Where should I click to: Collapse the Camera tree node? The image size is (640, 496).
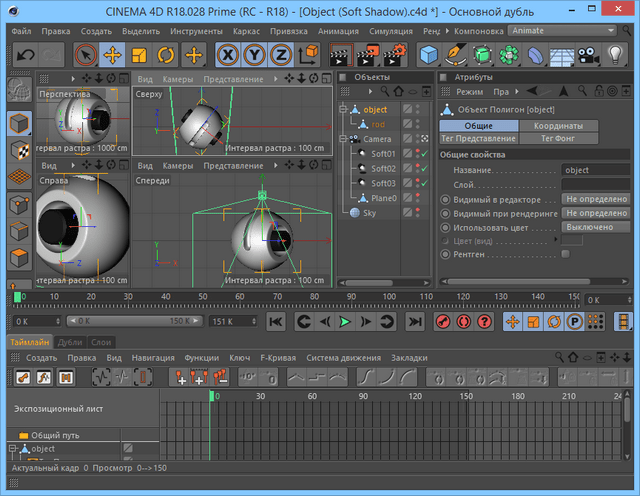(343, 139)
